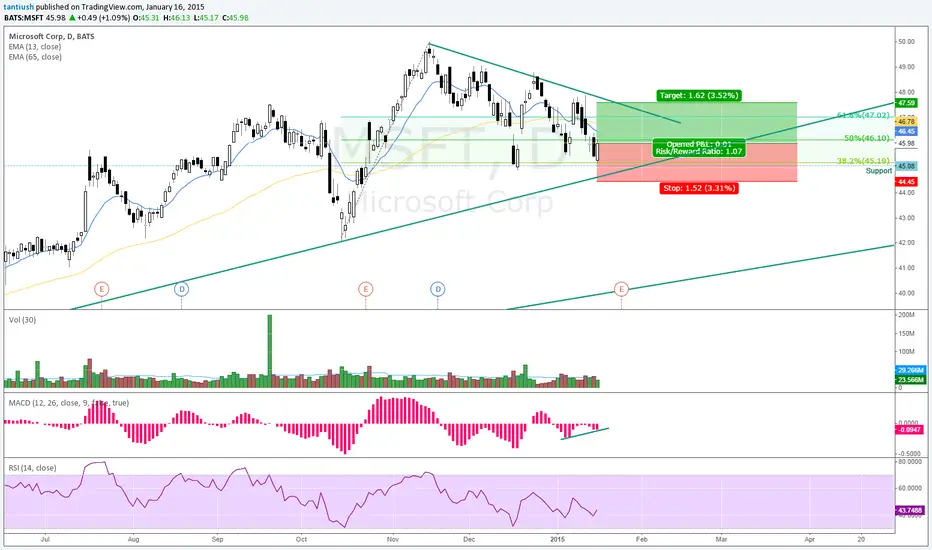Click the Microsoft Corp, D, BATS chart title
The width and height of the screenshot is (932, 550).
click(51, 36)
